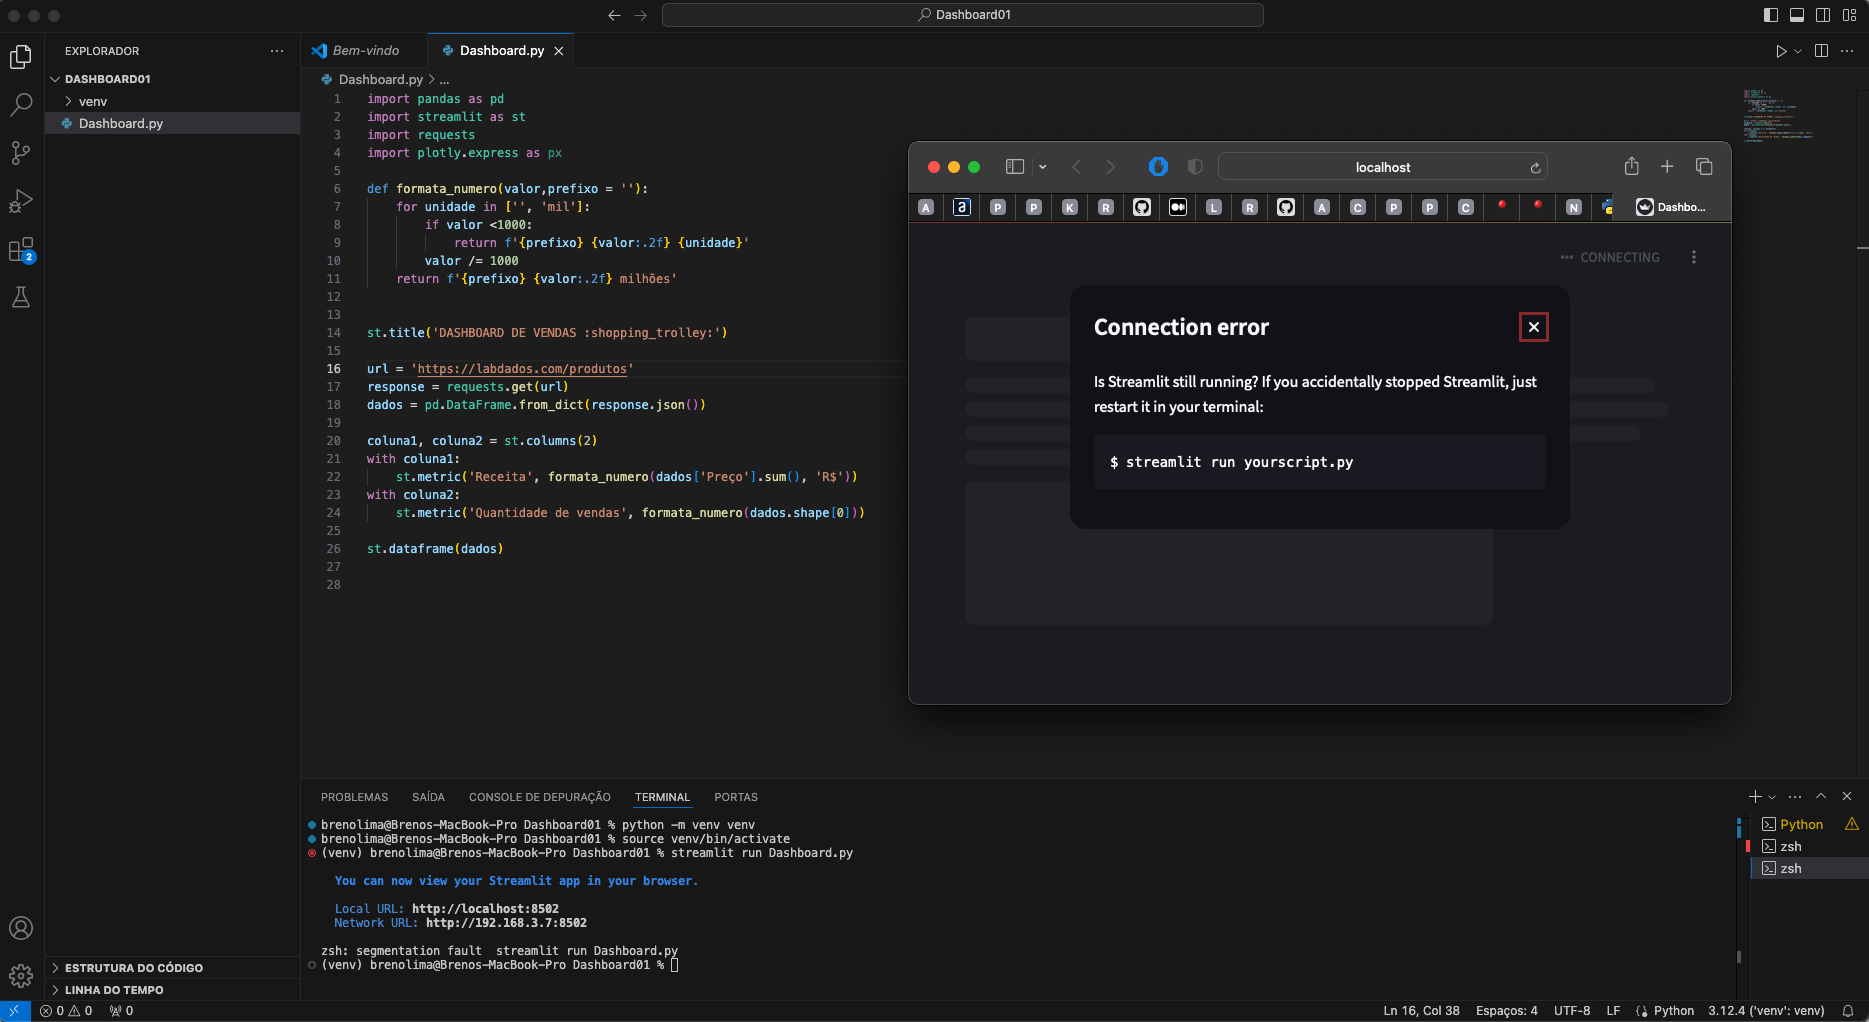This screenshot has height=1022, width=1869.
Task: Go forward in VS Code navigation
Action: [641, 15]
